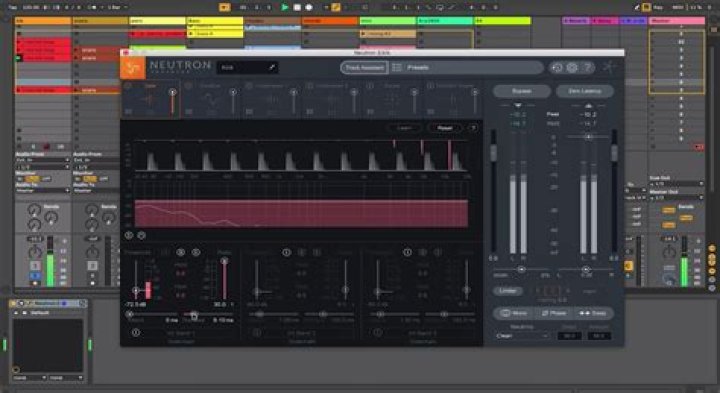Click the Gate module mix slider handle
This screenshot has height=393, width=720.
click(173, 92)
